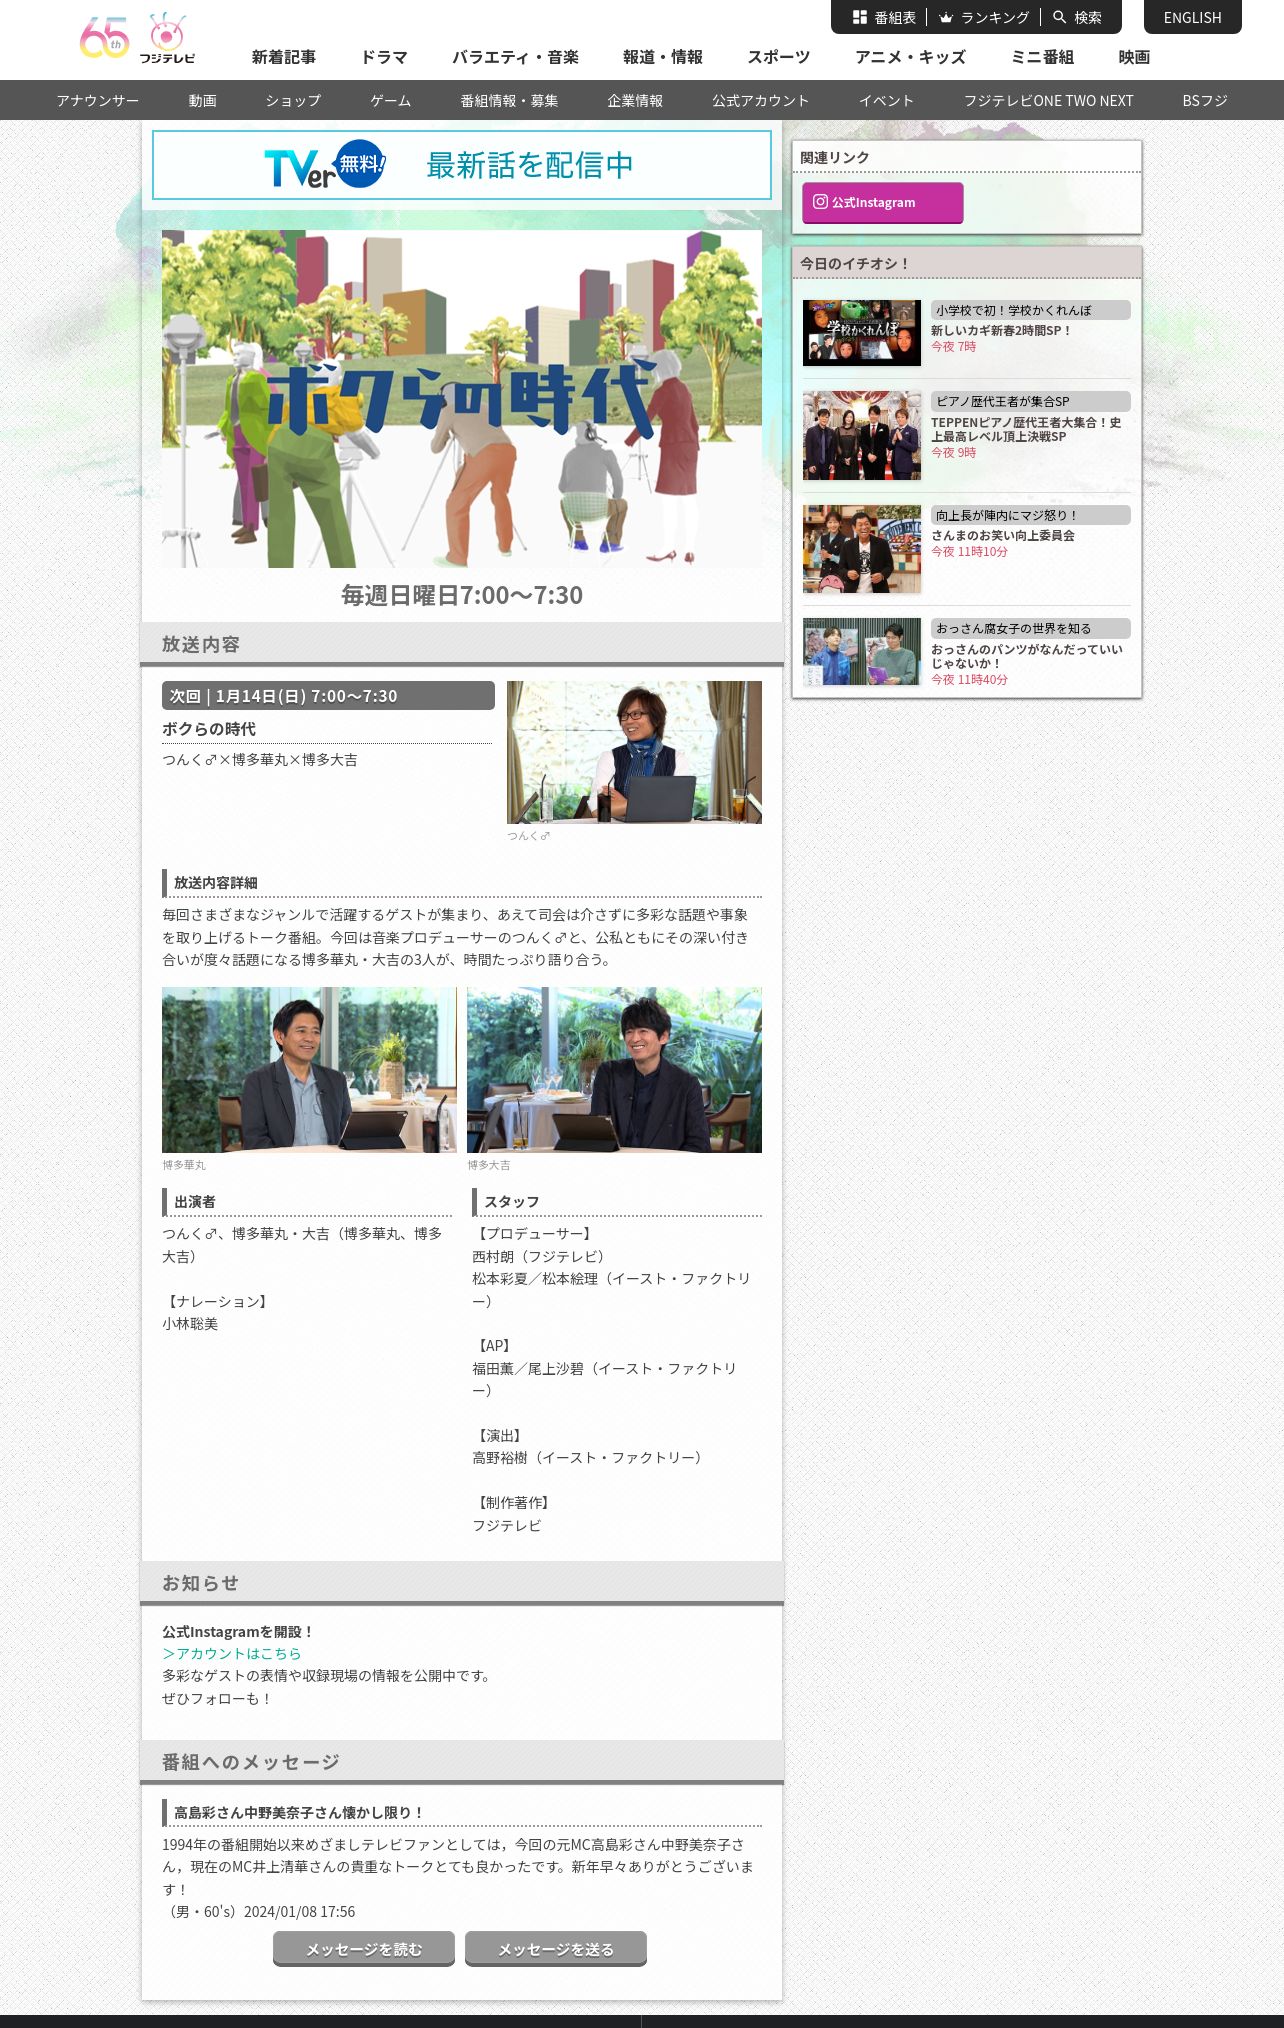Screen dimensions: 1284x2028
Task: Open the バラエティ・音楽 menu
Action: click(x=515, y=57)
